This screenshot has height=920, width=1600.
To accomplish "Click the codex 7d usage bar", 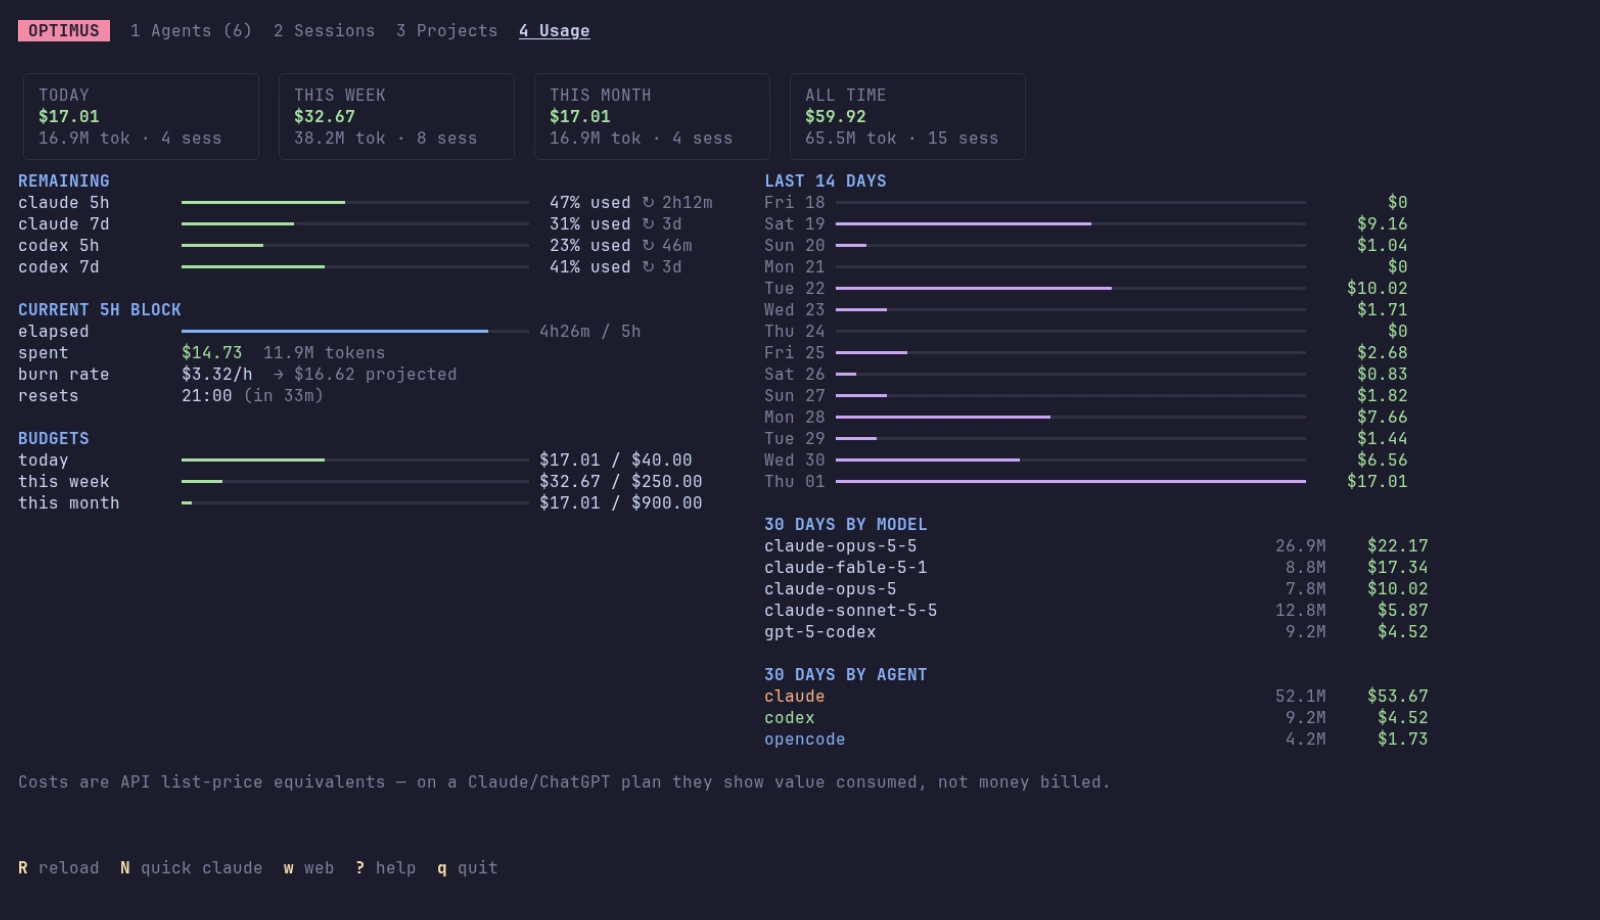I will tap(355, 267).
